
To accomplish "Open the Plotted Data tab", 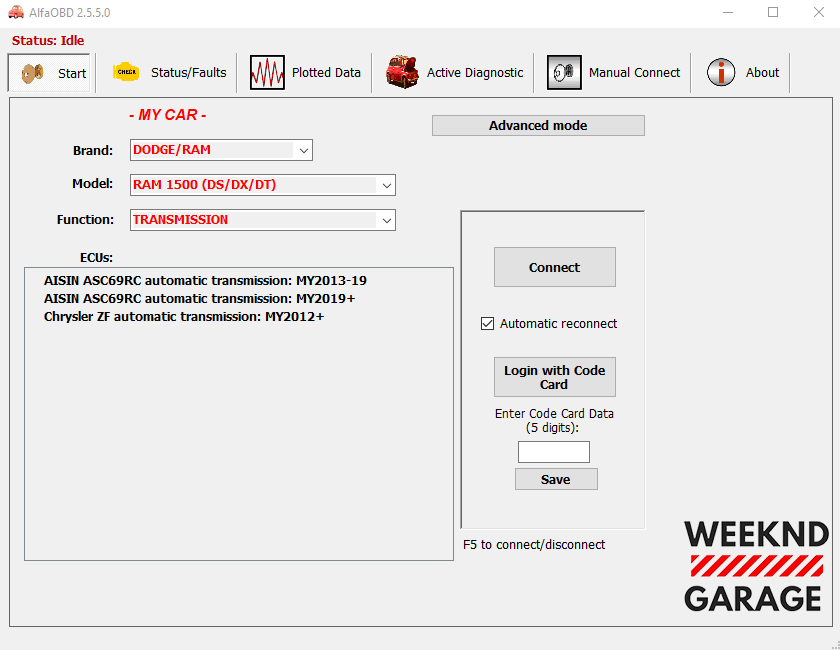I will coord(326,73).
